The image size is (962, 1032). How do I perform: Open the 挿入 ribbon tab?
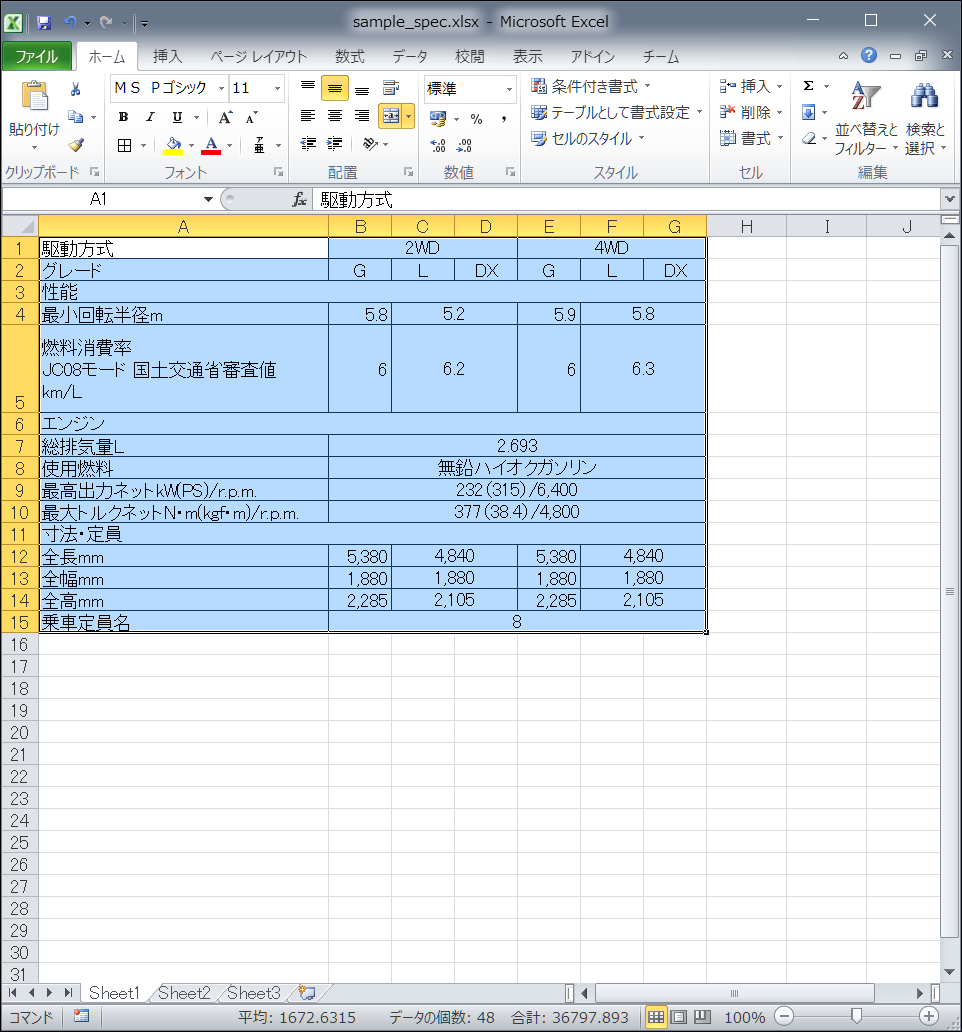[x=167, y=56]
